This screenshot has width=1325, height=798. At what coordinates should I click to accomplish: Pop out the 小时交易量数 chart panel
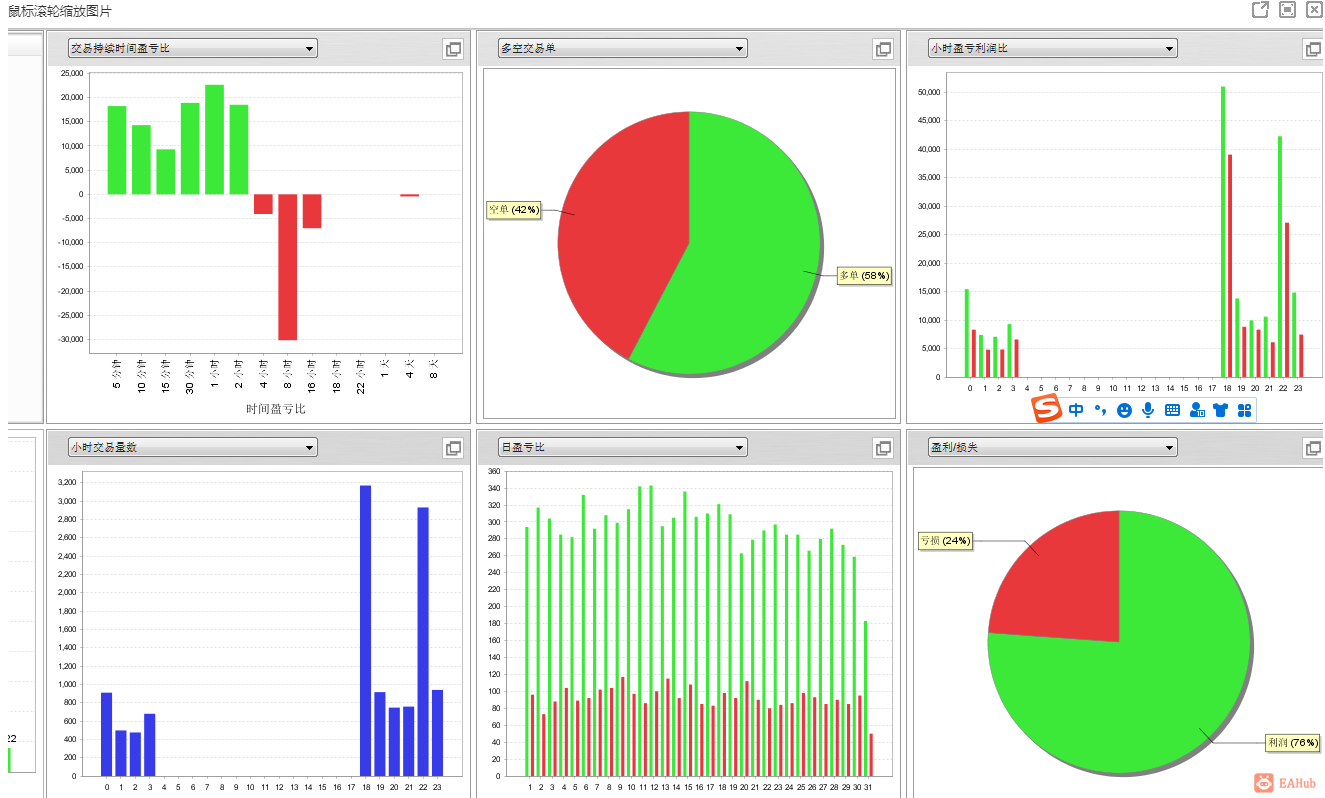(x=453, y=448)
